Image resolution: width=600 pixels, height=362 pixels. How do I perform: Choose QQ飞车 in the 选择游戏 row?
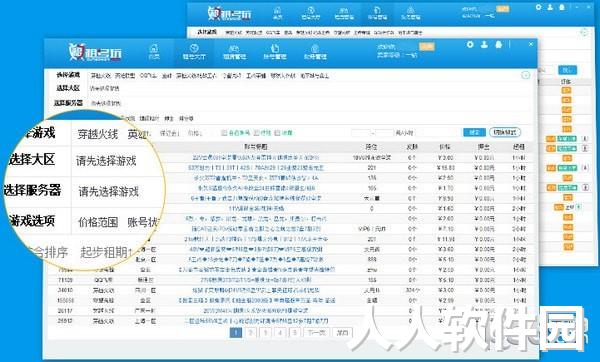pos(148,76)
